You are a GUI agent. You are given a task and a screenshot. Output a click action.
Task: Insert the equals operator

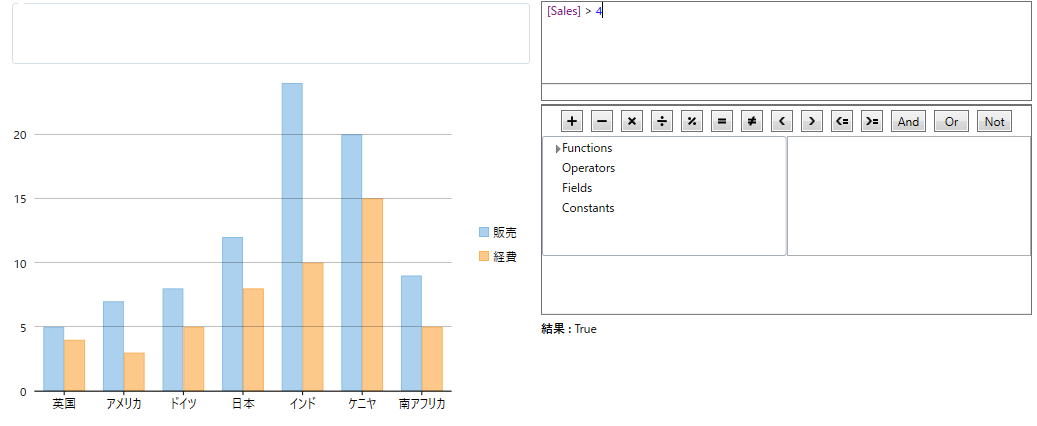point(722,122)
